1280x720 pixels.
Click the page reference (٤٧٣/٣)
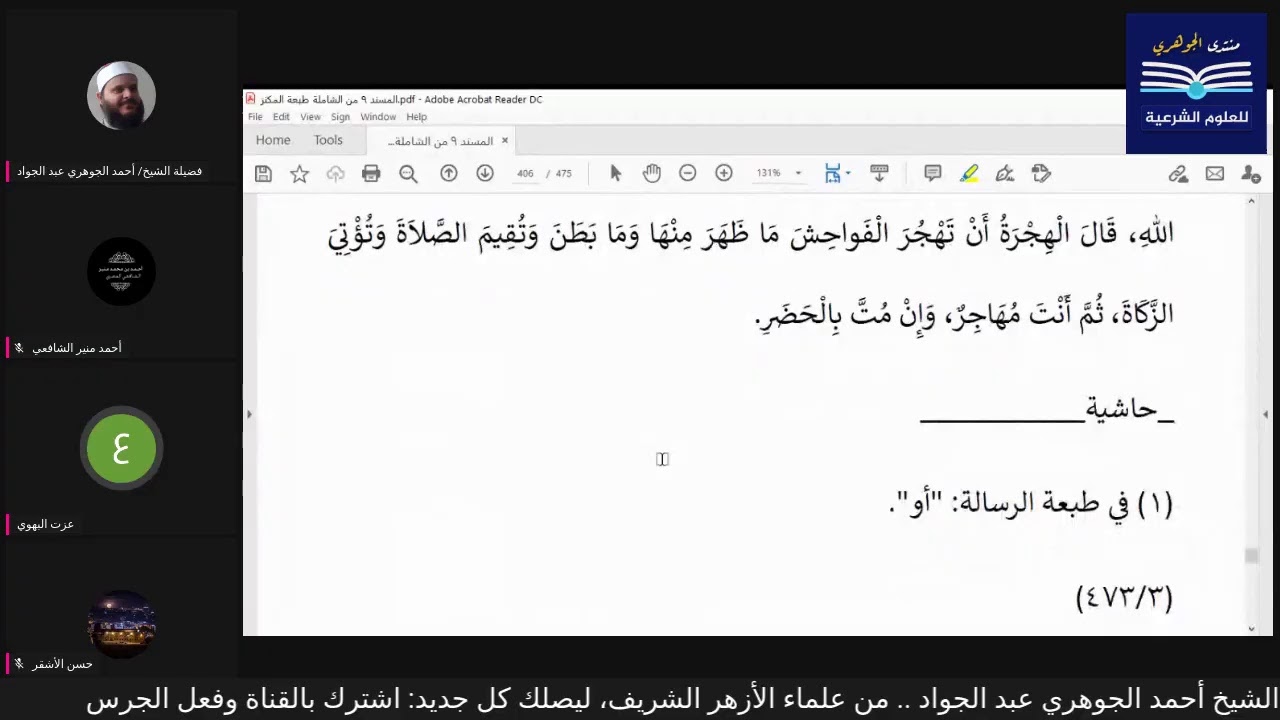pos(1124,597)
